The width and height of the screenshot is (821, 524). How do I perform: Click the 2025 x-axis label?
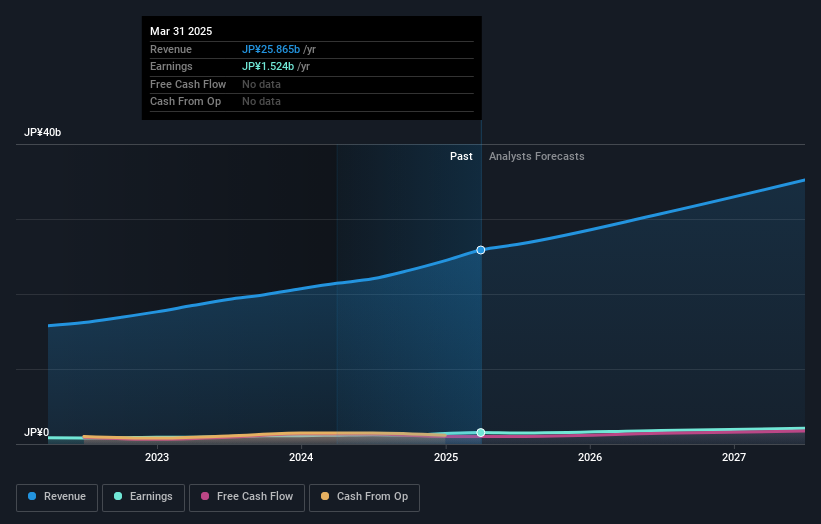446,458
